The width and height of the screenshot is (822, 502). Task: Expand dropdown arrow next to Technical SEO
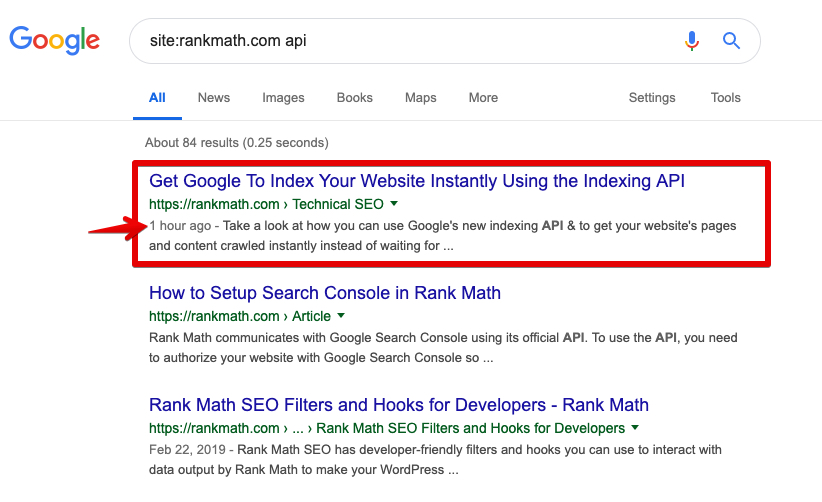point(394,203)
